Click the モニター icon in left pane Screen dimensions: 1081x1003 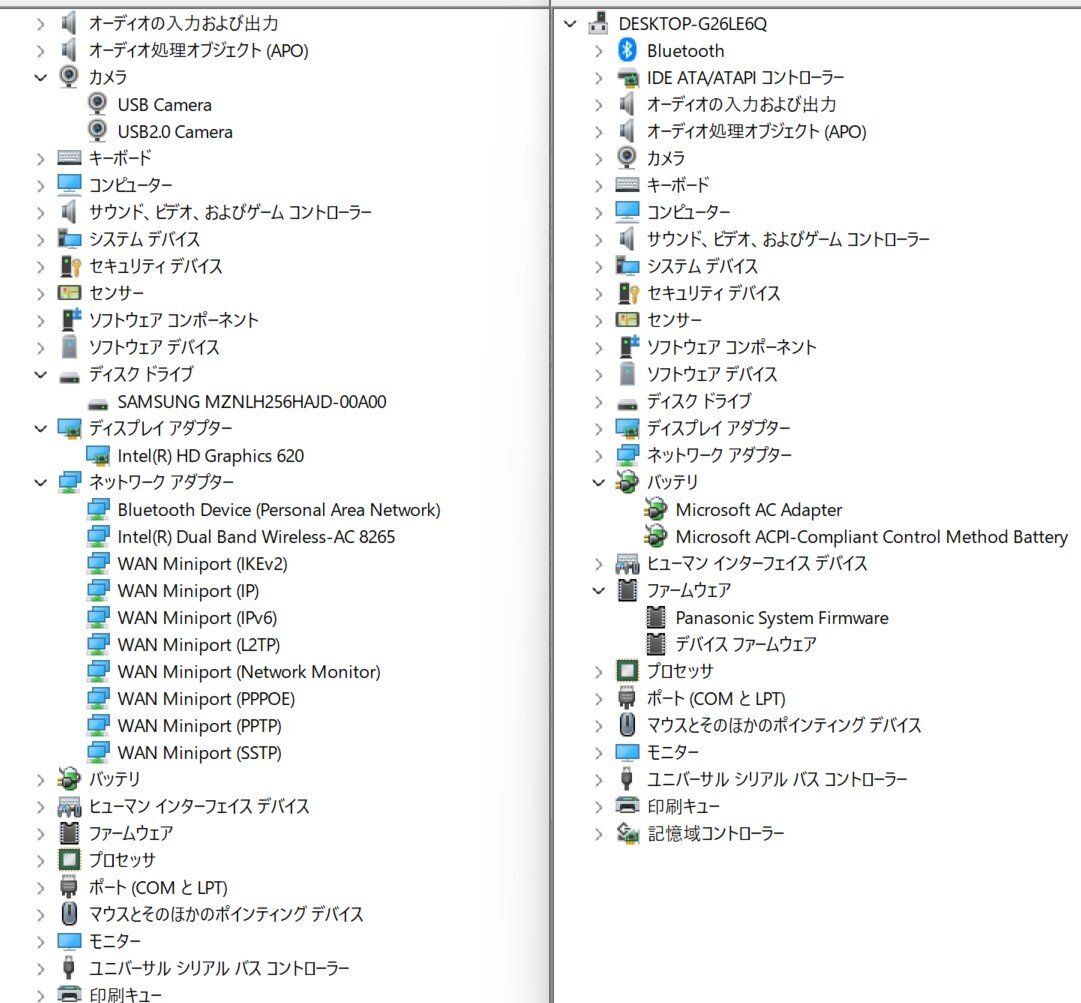point(70,941)
